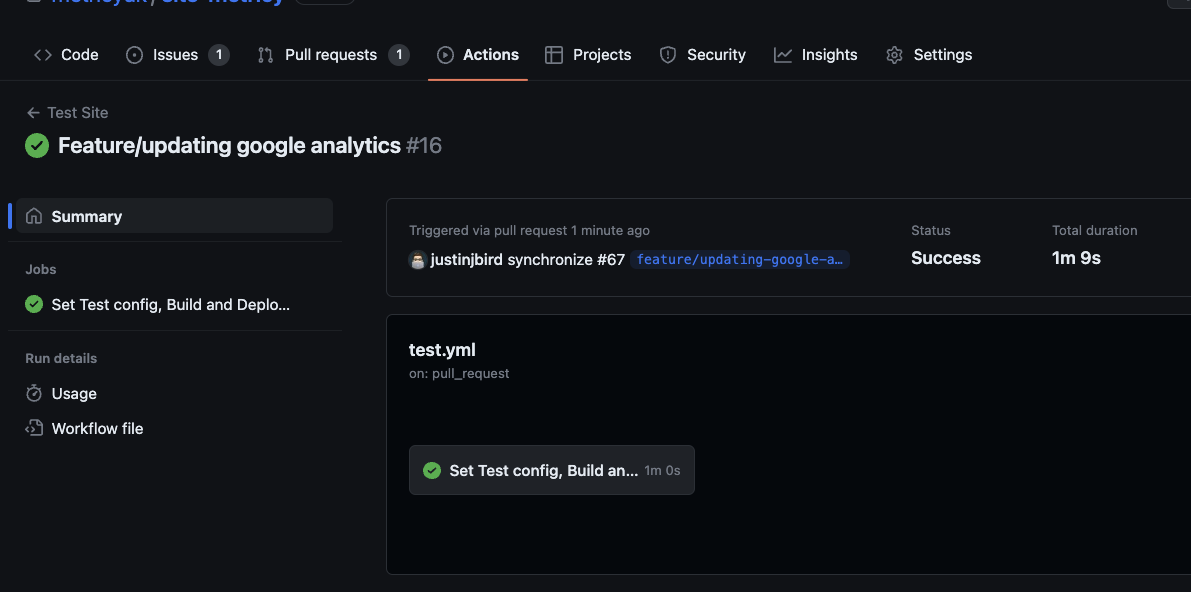Open the Settings gear icon

[x=894, y=55]
